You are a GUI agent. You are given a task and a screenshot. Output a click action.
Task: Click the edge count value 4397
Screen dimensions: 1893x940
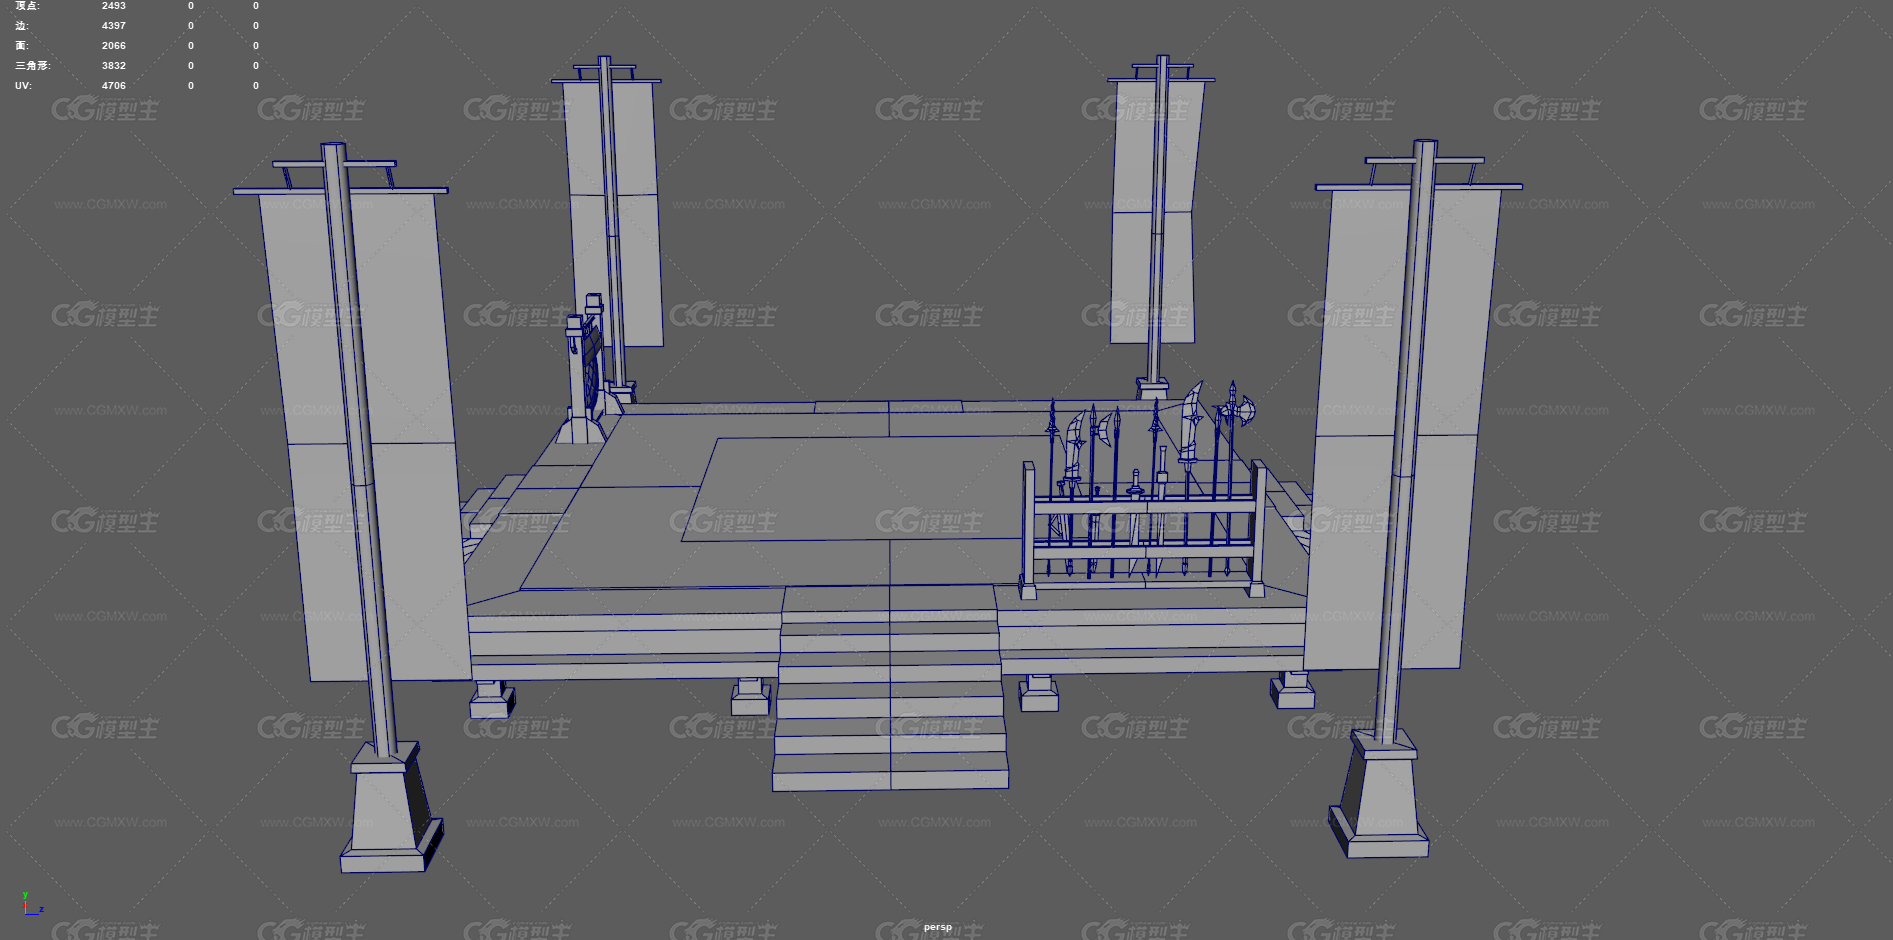click(114, 26)
